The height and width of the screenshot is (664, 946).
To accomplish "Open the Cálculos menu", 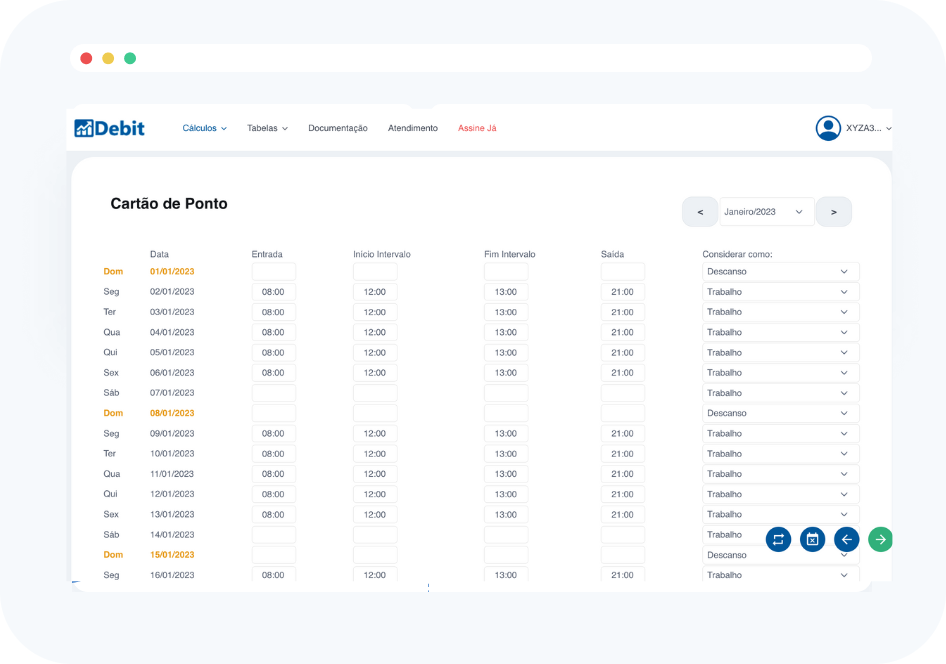I will click(x=204, y=129).
